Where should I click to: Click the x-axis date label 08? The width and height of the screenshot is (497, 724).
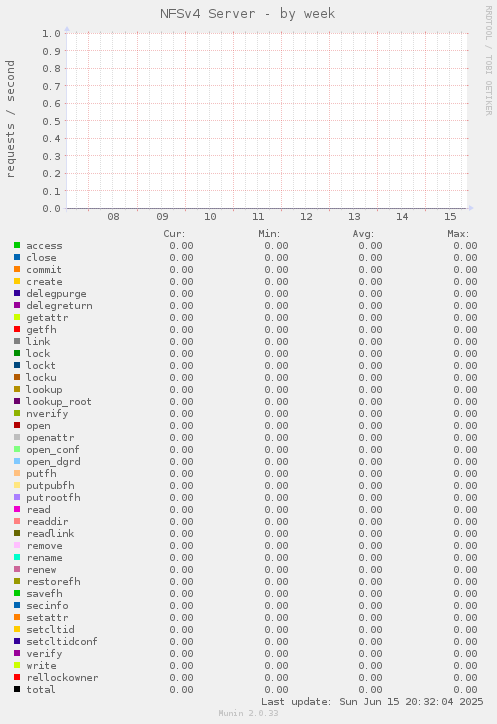(113, 217)
